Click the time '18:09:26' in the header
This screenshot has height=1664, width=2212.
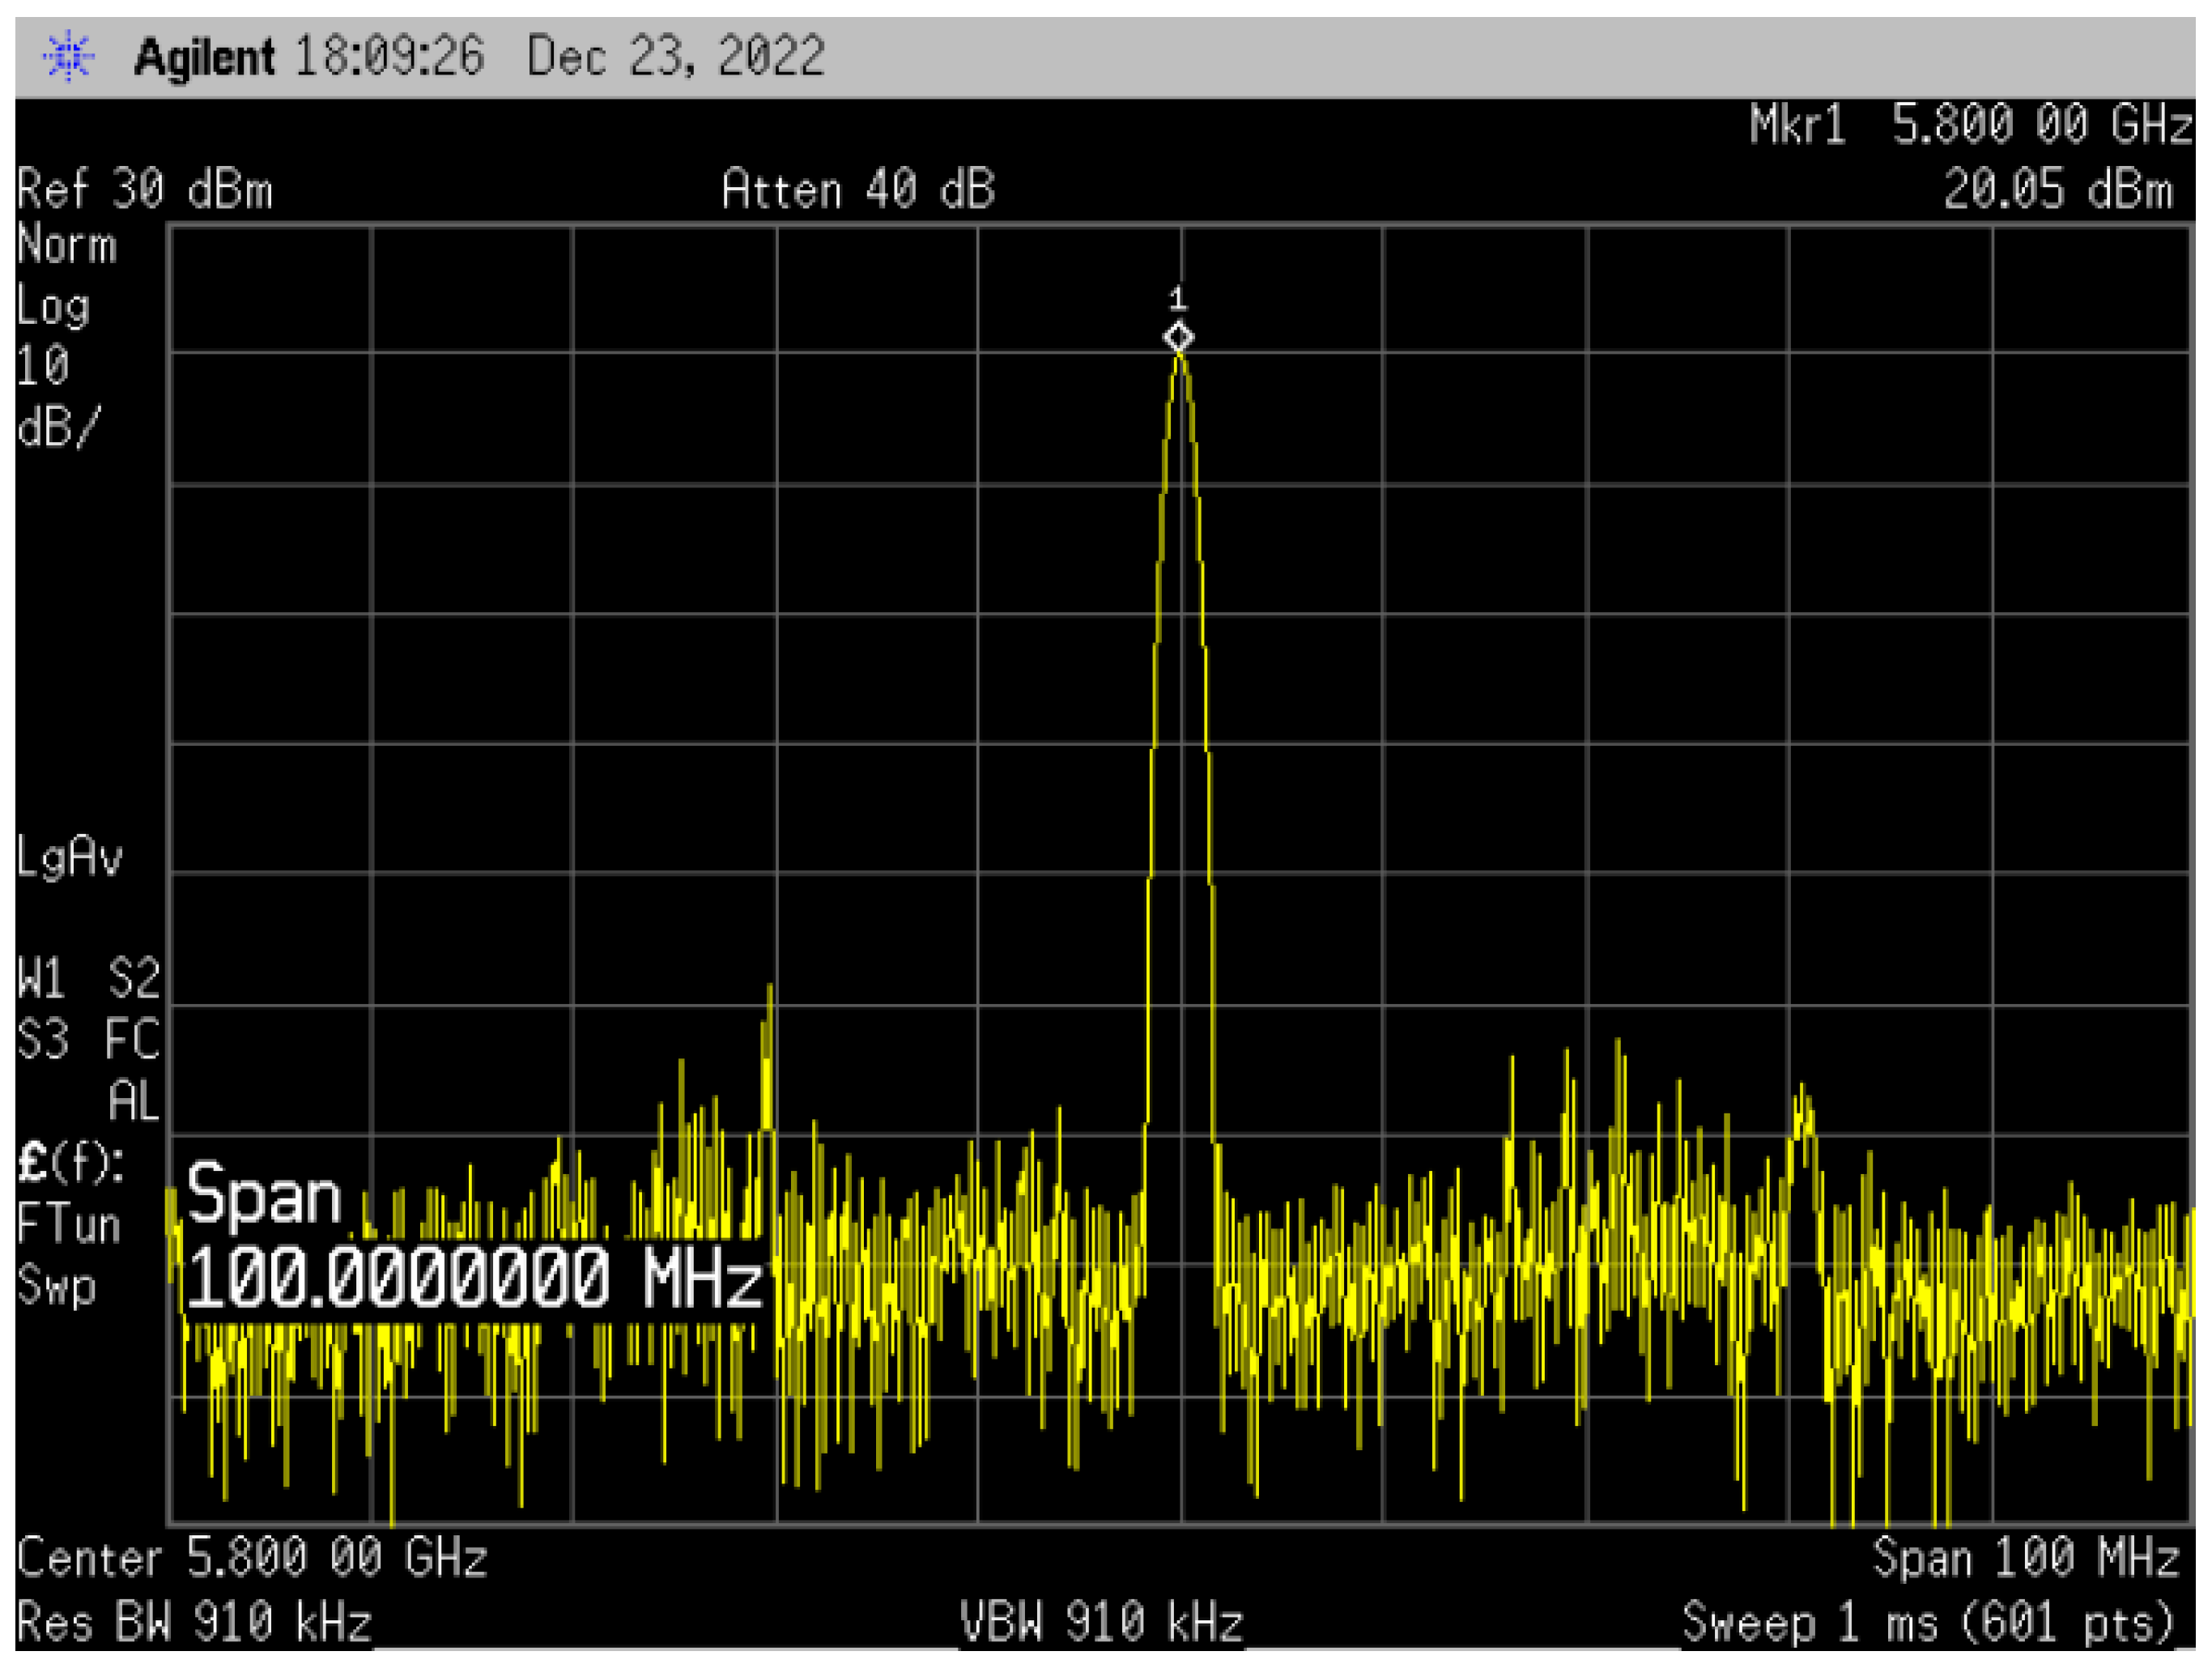[x=390, y=56]
